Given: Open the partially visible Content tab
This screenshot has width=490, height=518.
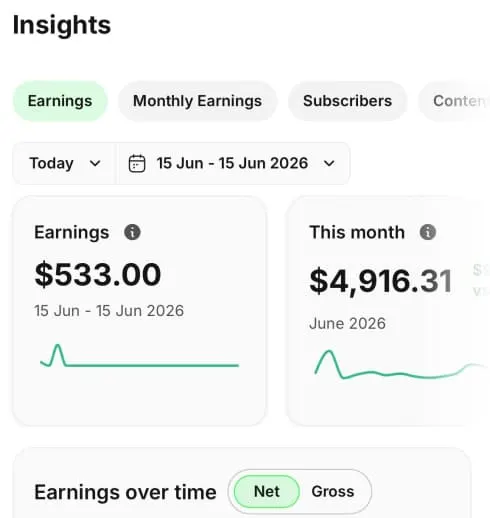Looking at the screenshot, I should pos(454,101).
